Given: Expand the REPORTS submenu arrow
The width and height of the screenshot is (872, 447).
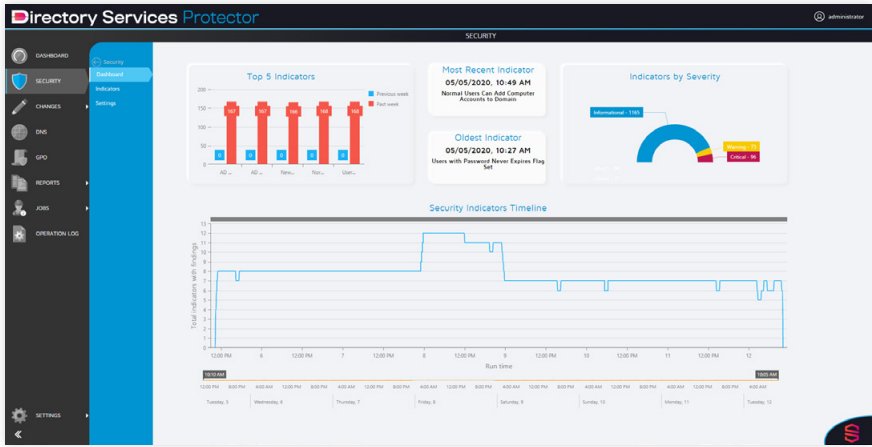Looking at the screenshot, I should (x=87, y=183).
